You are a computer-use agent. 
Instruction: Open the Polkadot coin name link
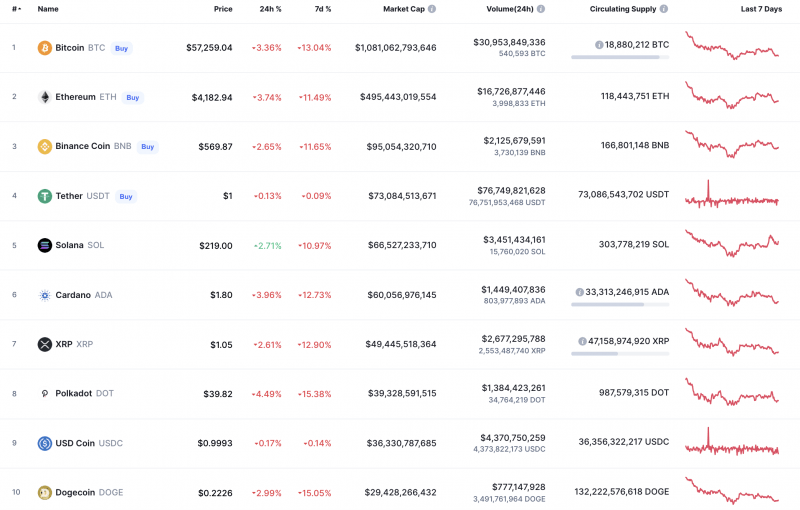tap(73, 394)
